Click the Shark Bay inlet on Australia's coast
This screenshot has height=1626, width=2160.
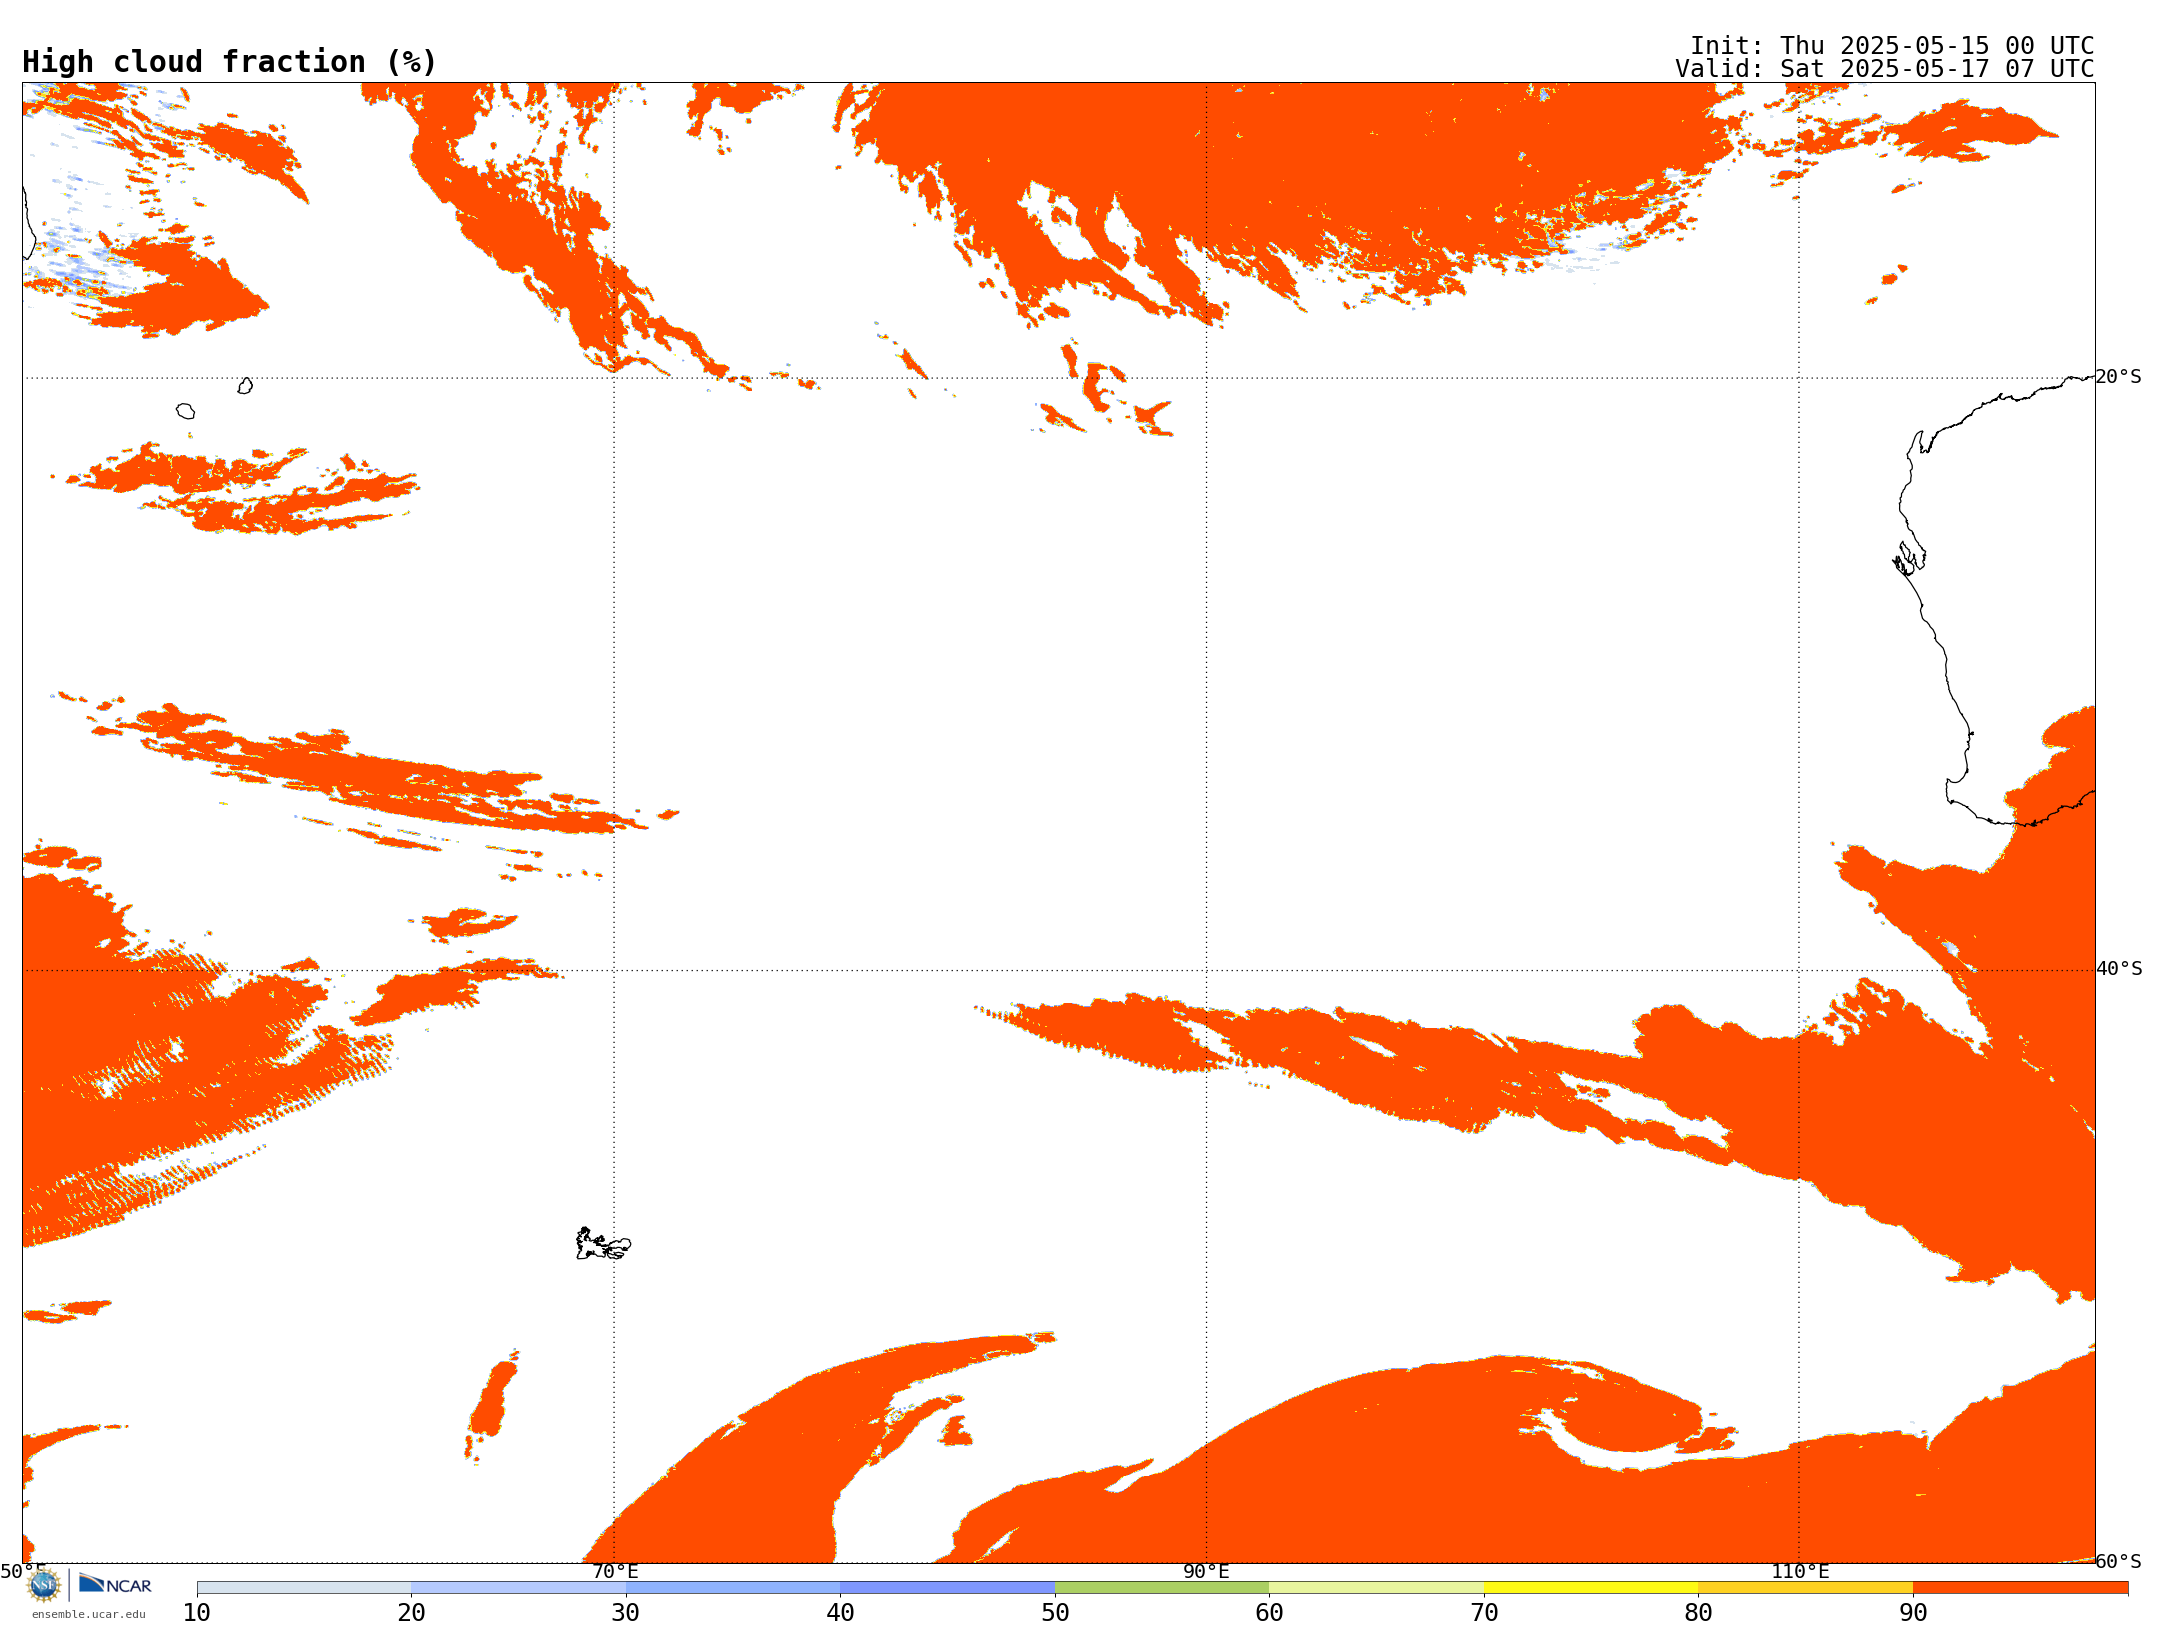coord(1909,558)
